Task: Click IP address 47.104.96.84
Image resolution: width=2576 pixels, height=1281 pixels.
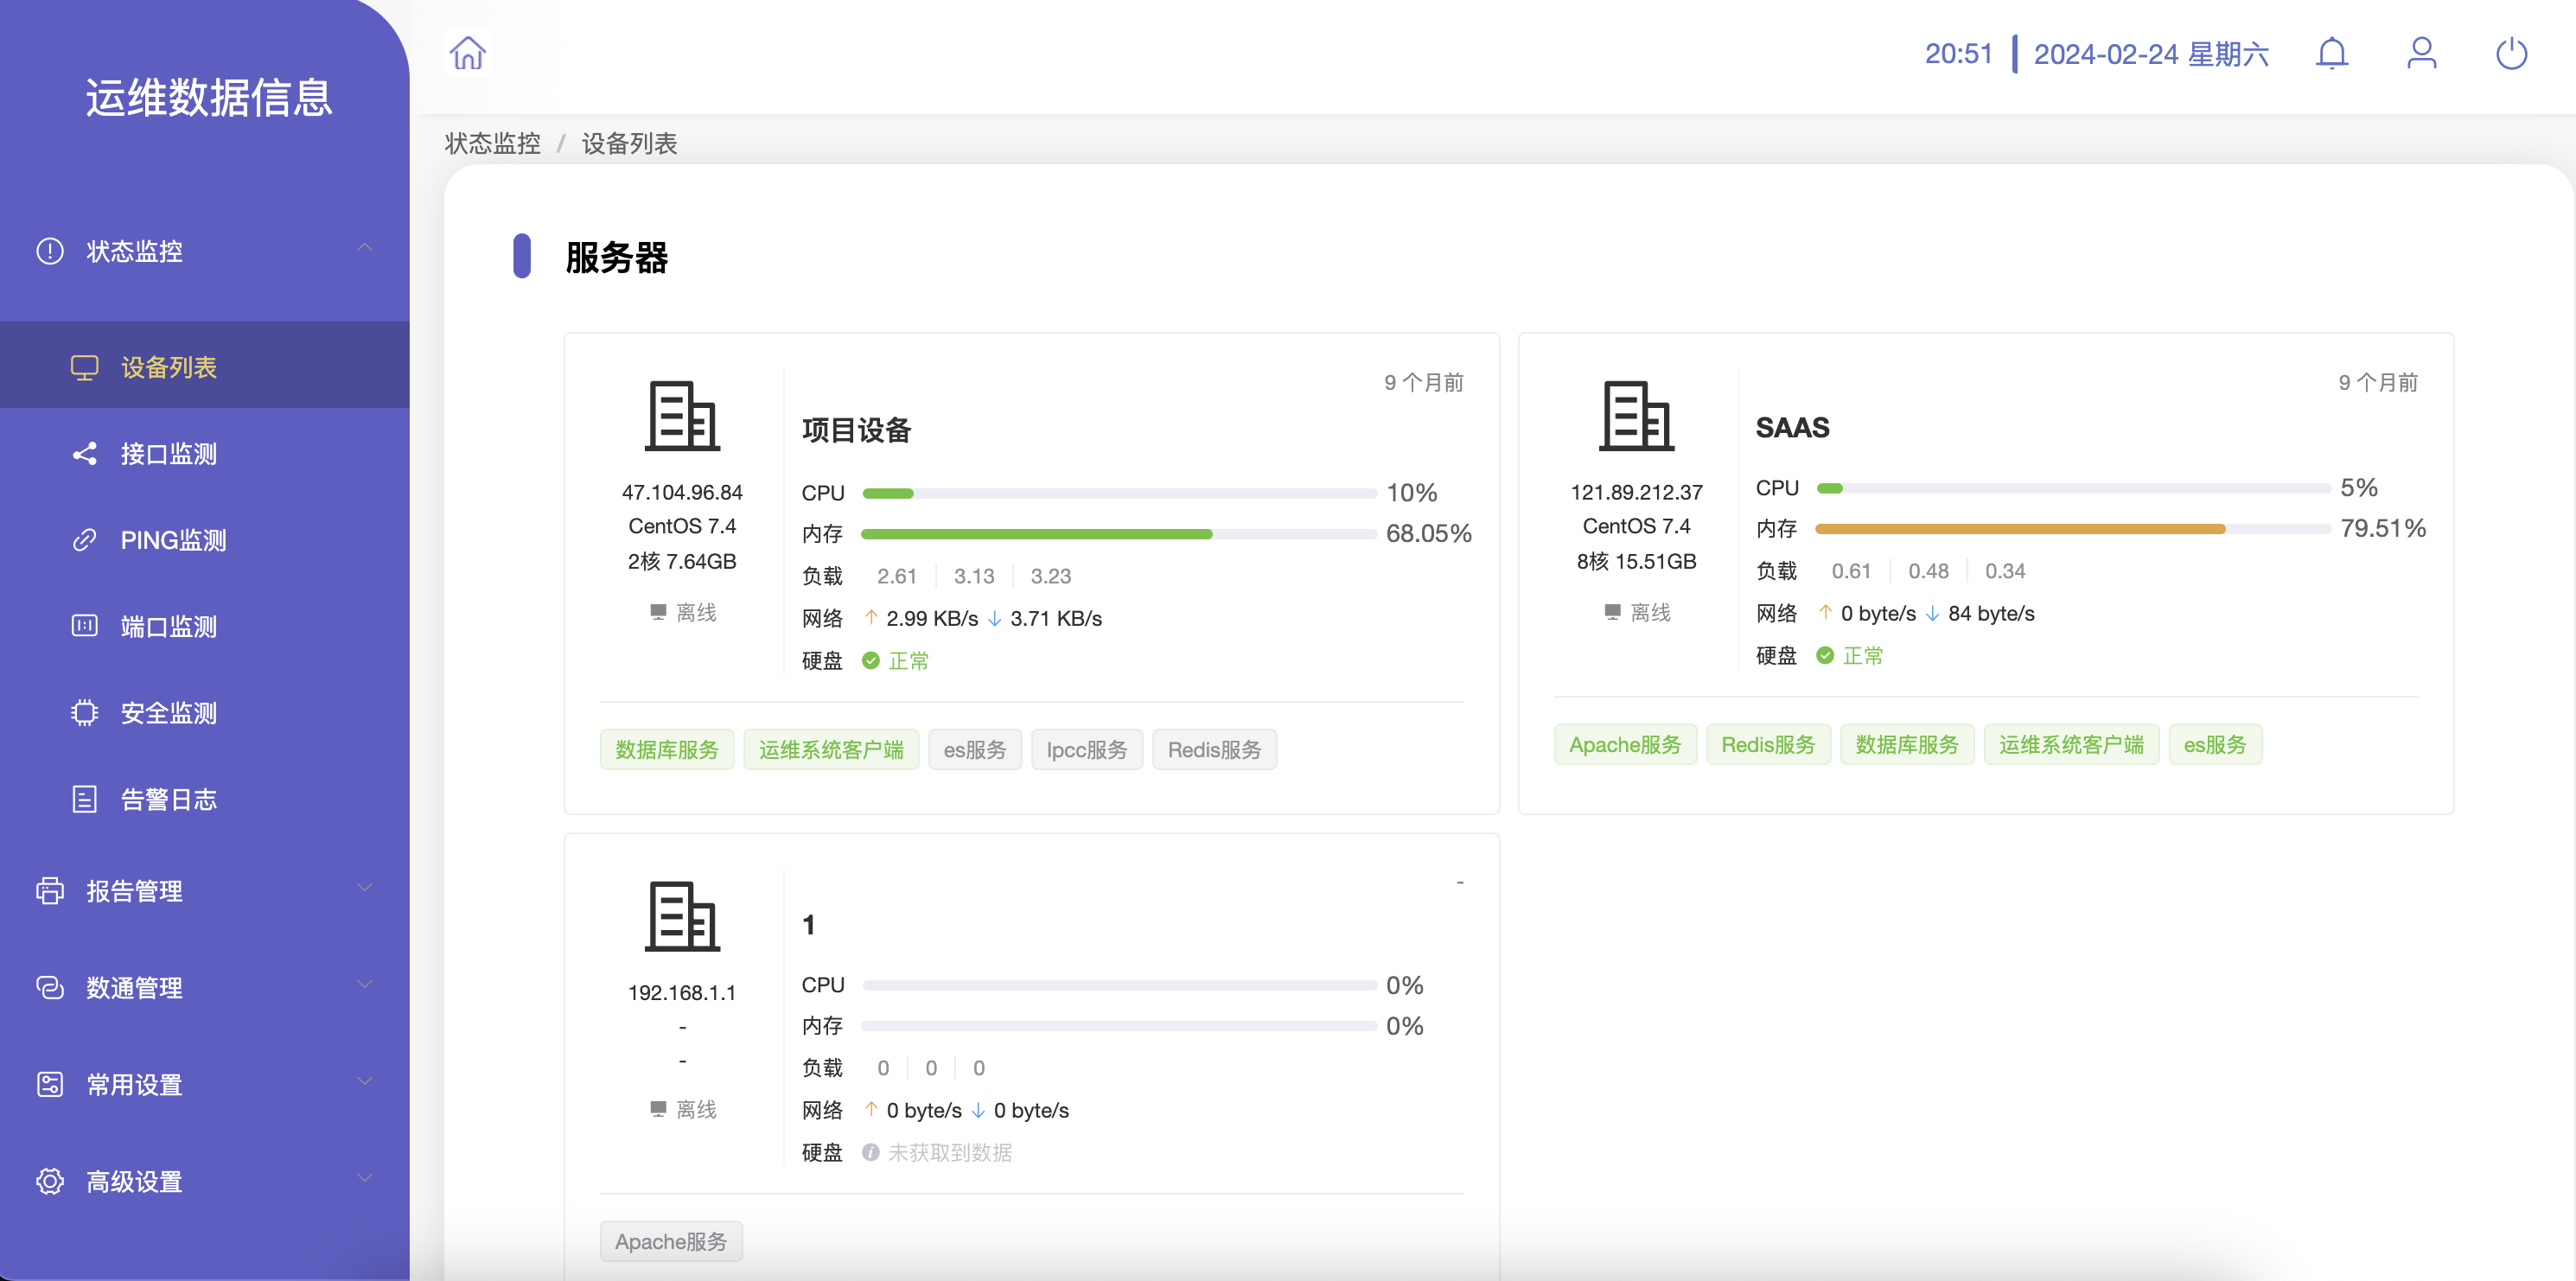Action: (x=682, y=492)
